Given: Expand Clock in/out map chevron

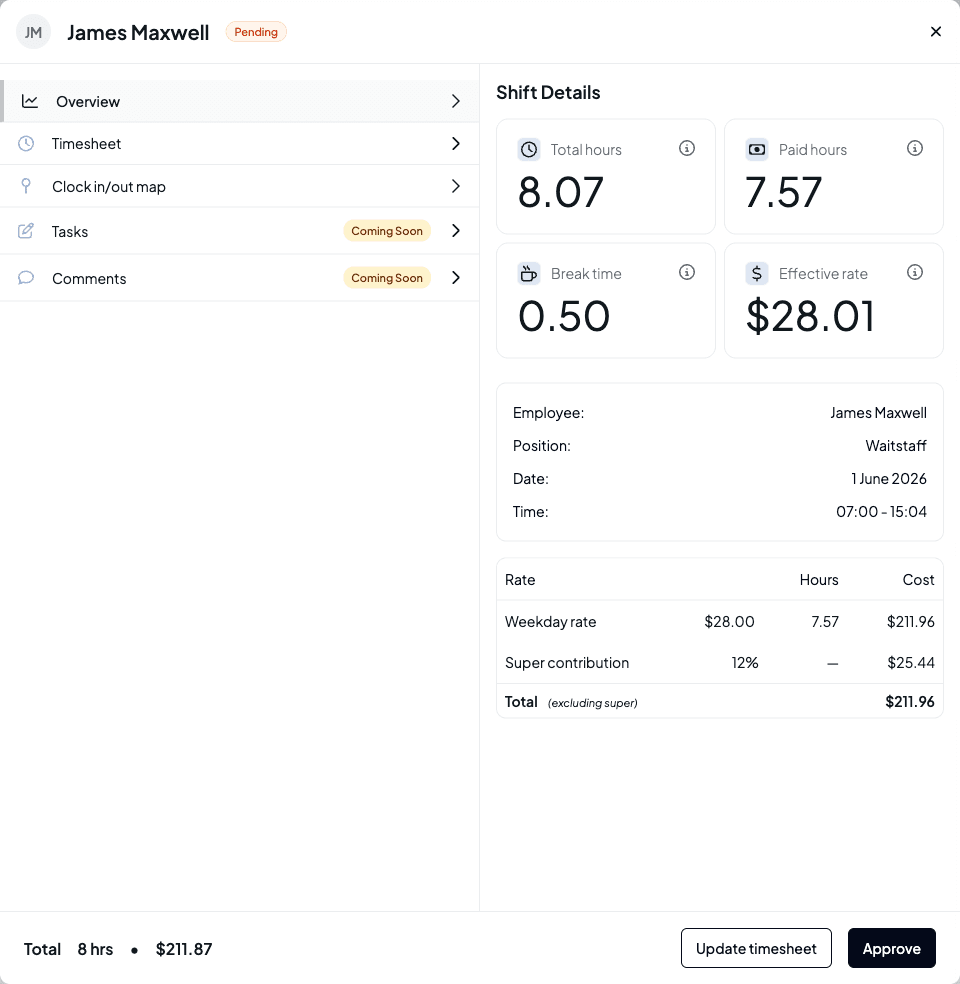Looking at the screenshot, I should [x=456, y=186].
